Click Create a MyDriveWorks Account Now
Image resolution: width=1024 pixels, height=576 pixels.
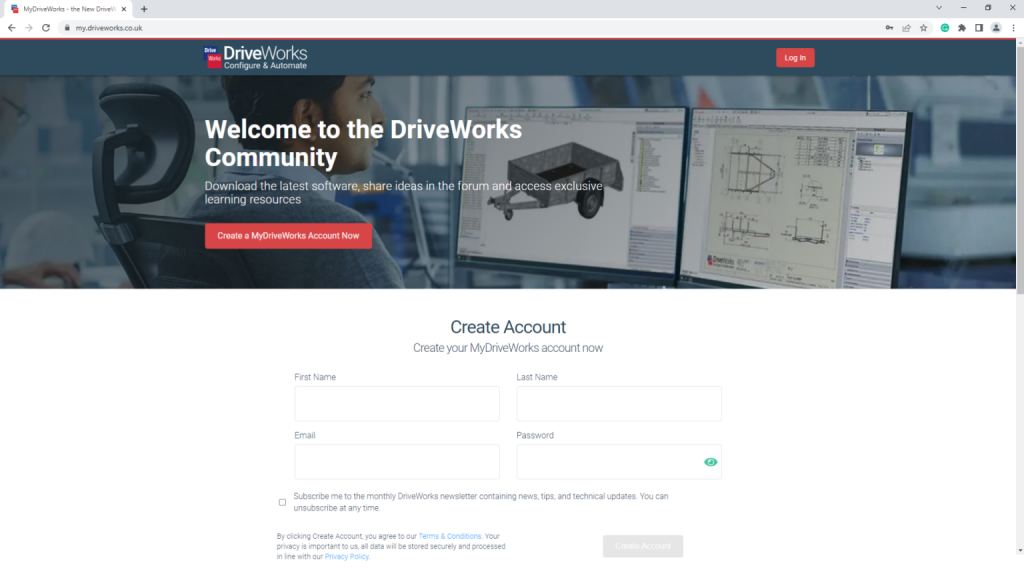[288, 236]
